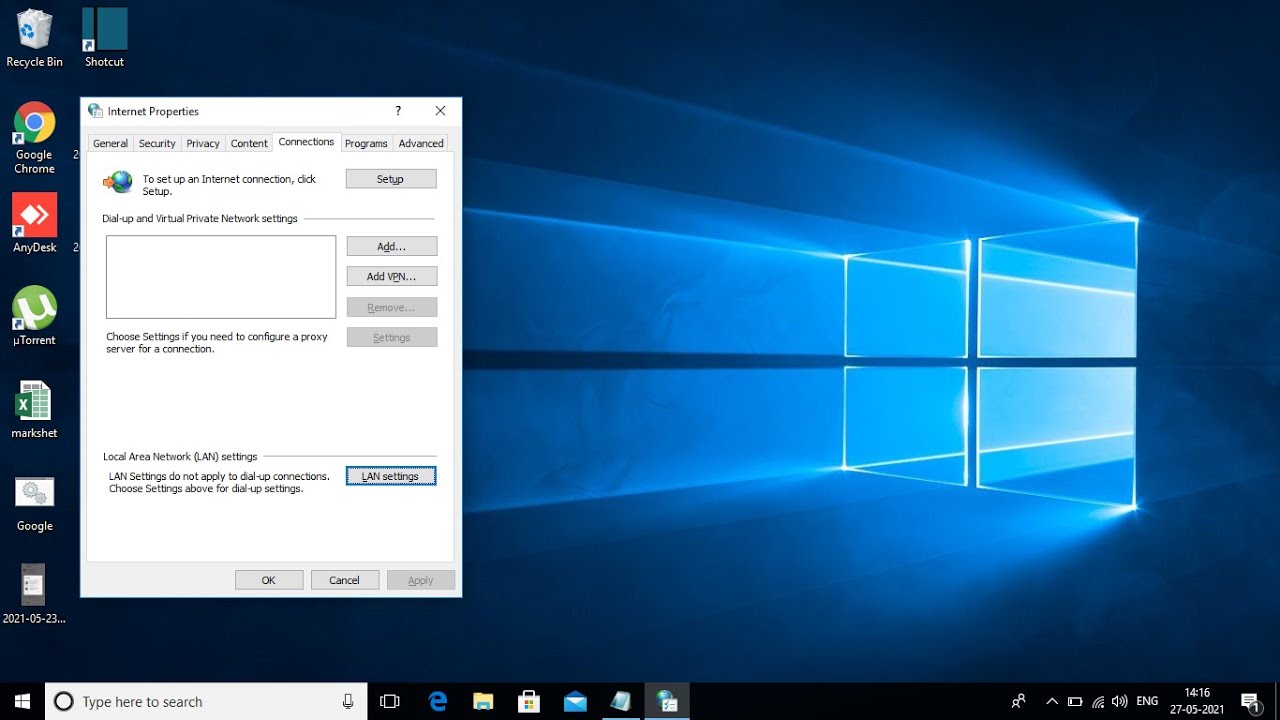Screen dimensions: 1280x720
Task: Open the marksheet Excel file icon
Action: point(34,409)
